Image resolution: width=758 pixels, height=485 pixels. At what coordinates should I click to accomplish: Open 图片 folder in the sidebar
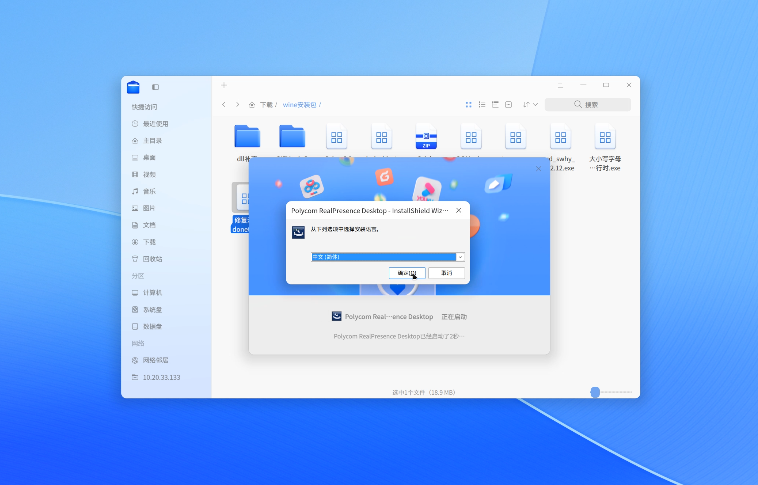pyautogui.click(x=144, y=208)
